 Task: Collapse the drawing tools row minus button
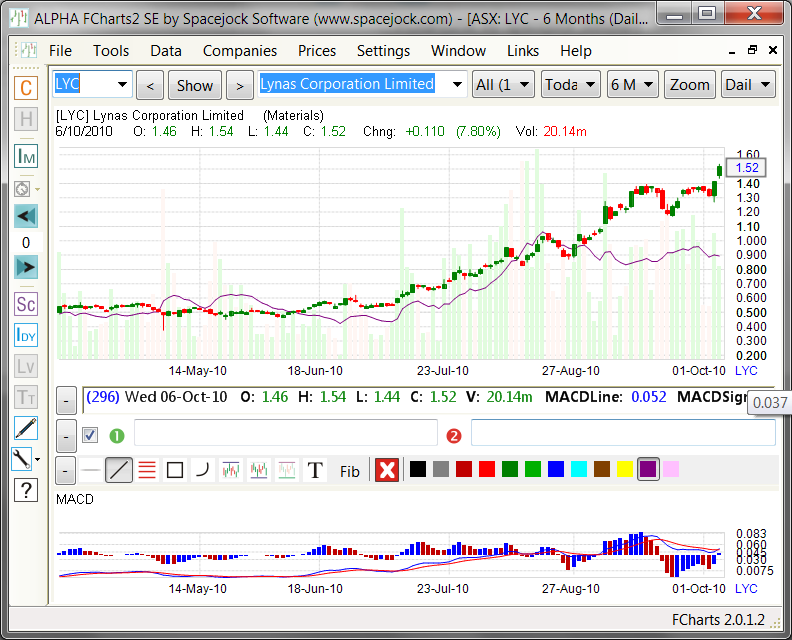(66, 470)
